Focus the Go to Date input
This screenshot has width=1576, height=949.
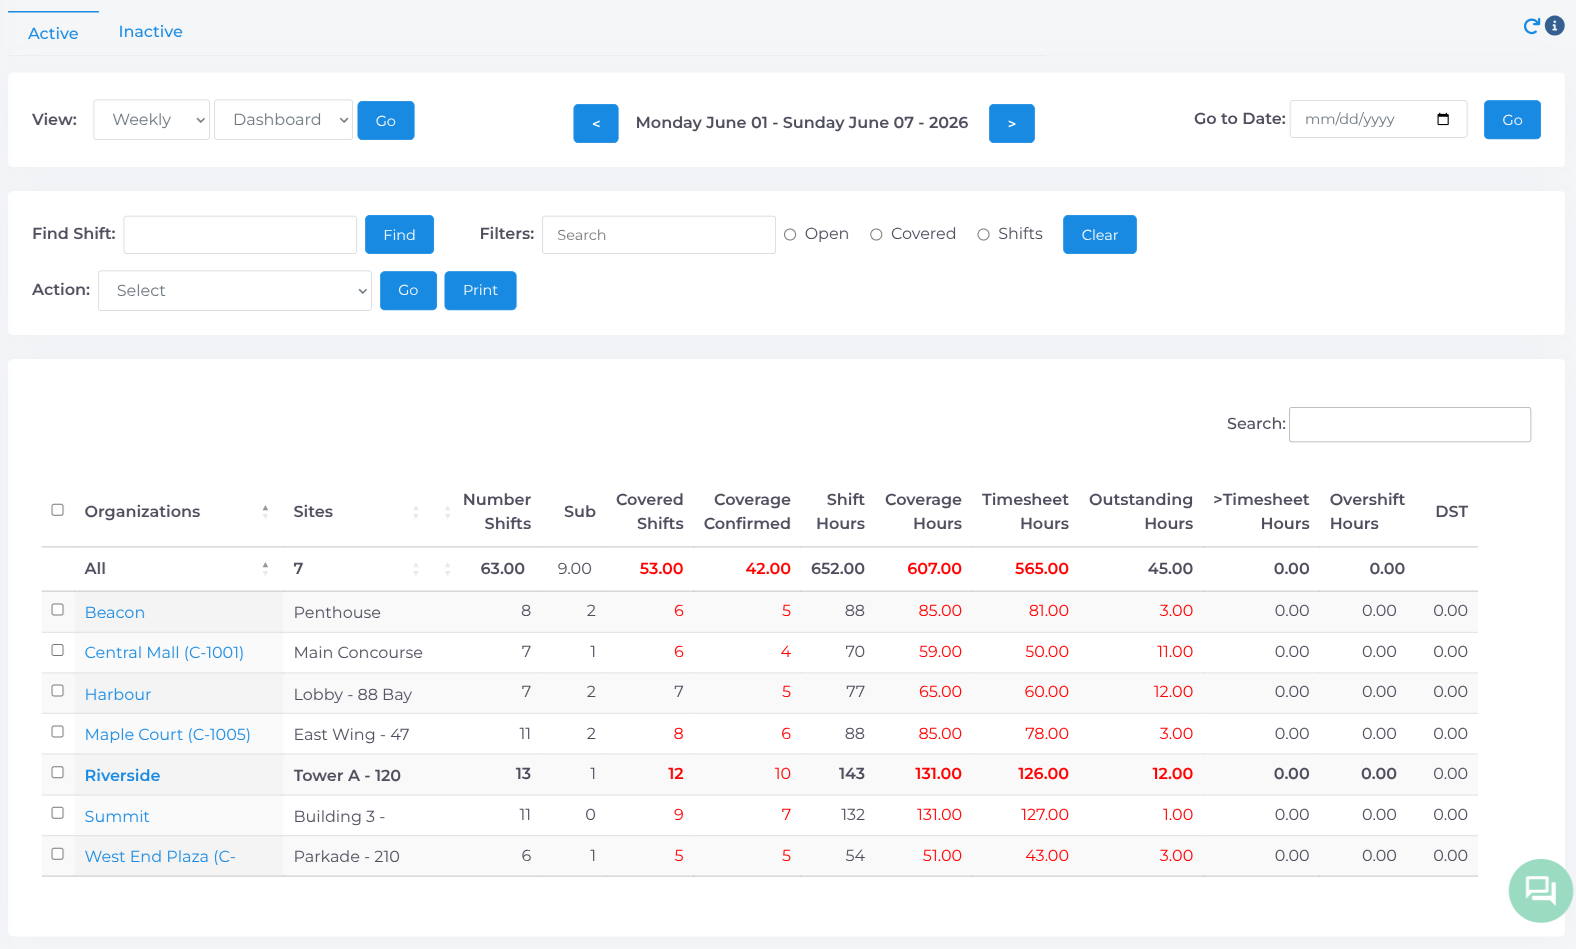(1378, 119)
